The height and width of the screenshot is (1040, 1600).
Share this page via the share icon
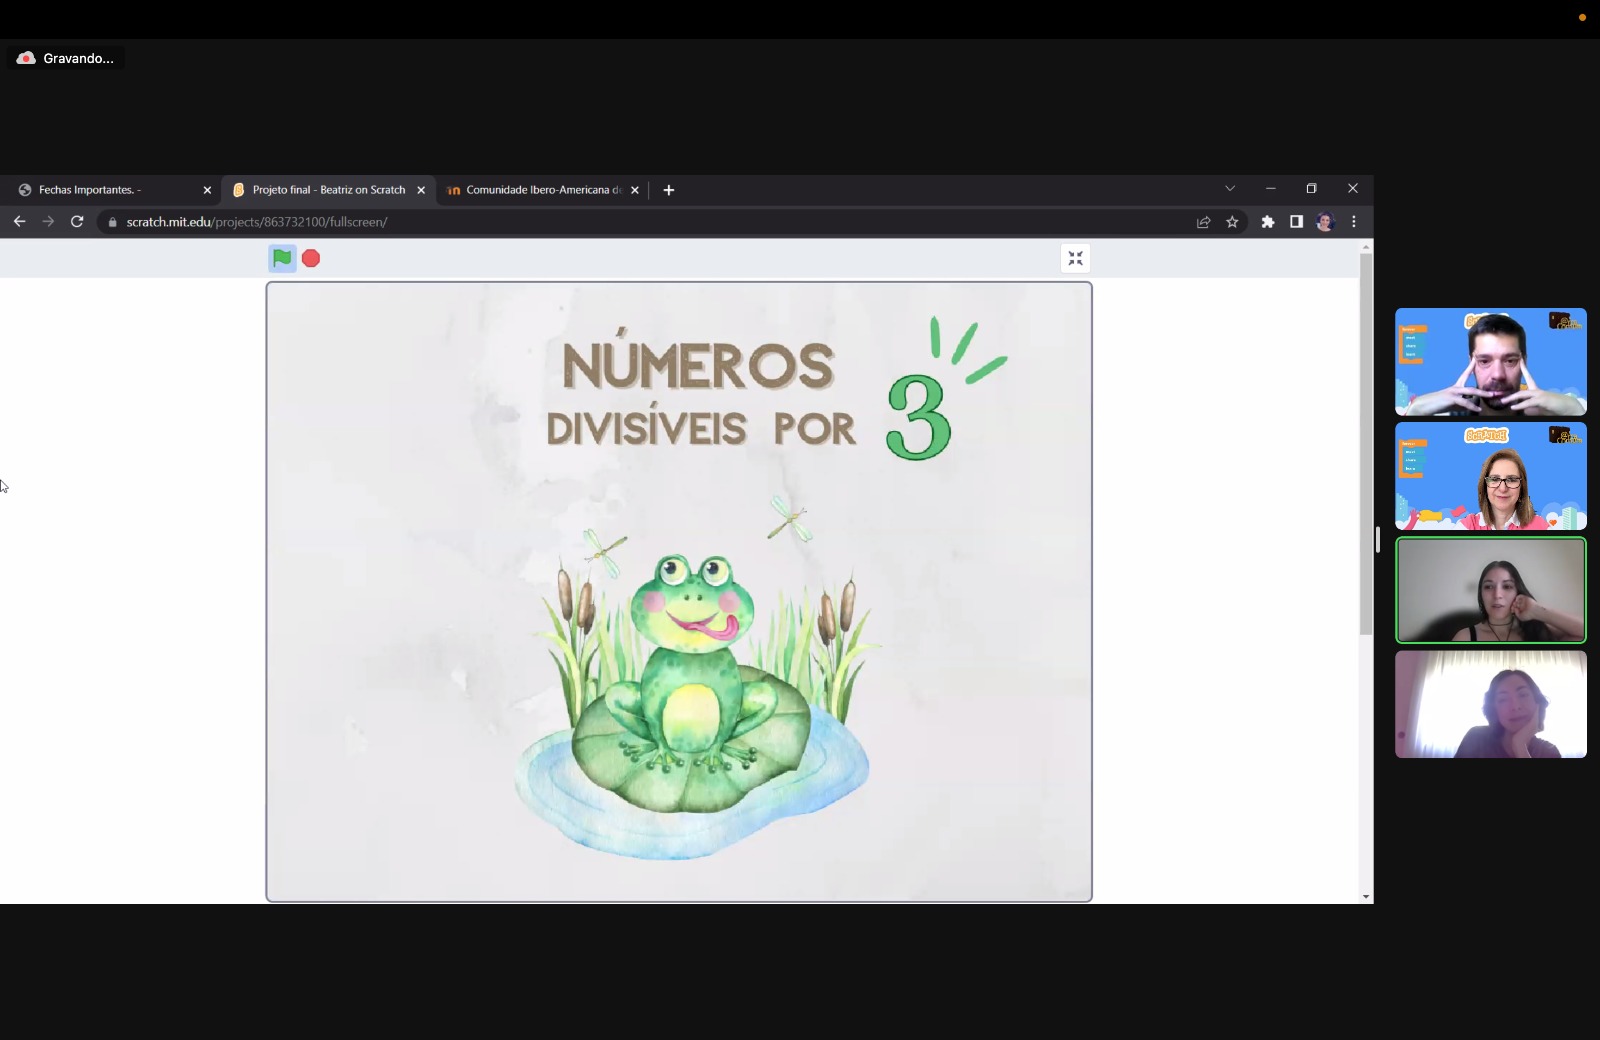point(1204,222)
